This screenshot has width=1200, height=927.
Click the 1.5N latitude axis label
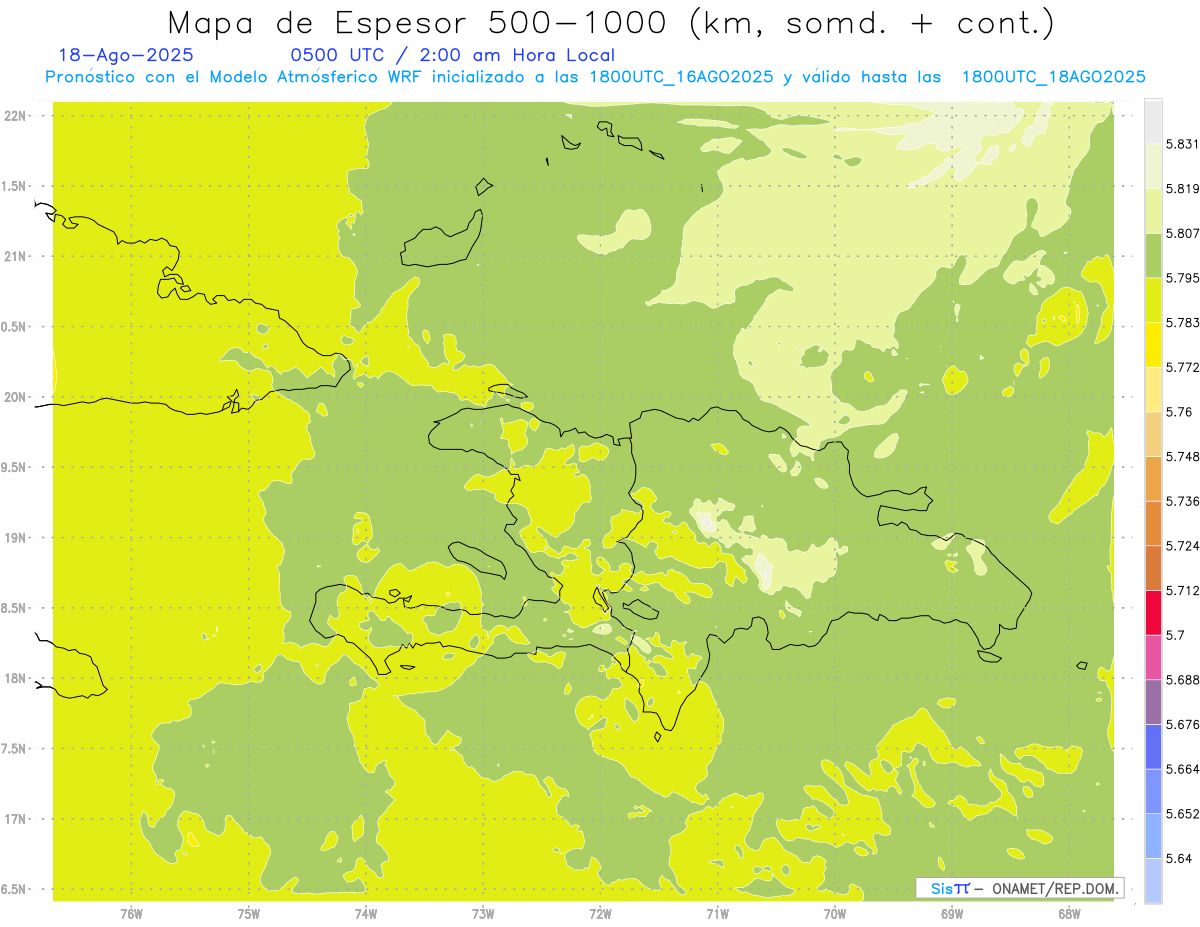[14, 186]
